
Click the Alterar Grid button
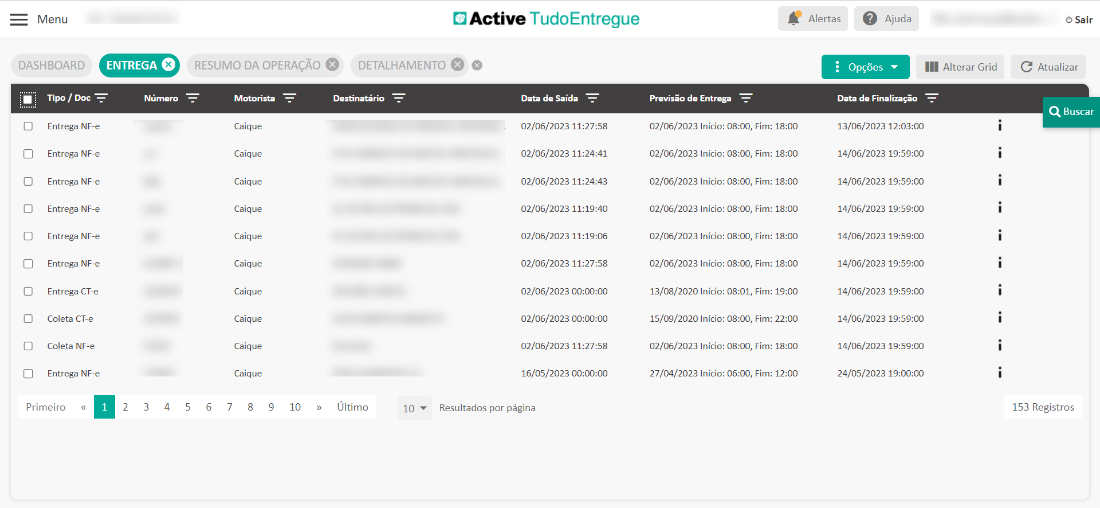(961, 67)
